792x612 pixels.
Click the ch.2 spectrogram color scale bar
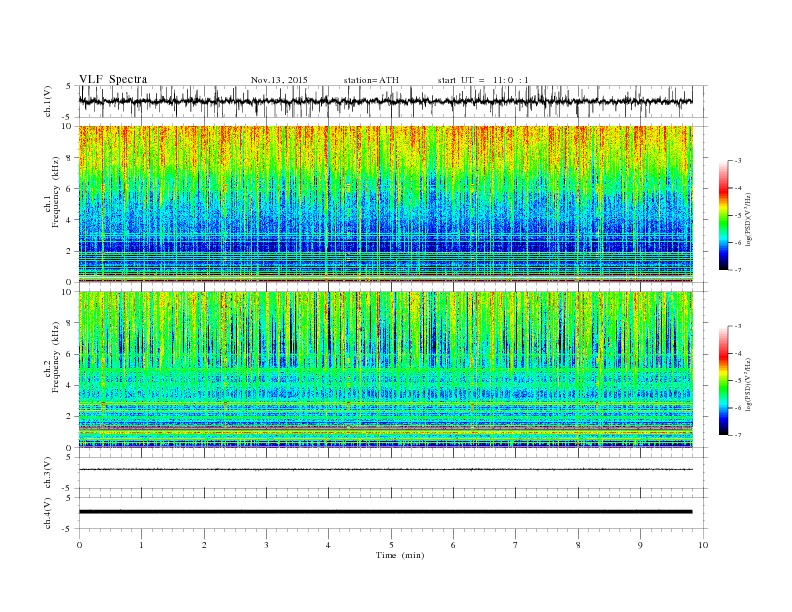724,380
